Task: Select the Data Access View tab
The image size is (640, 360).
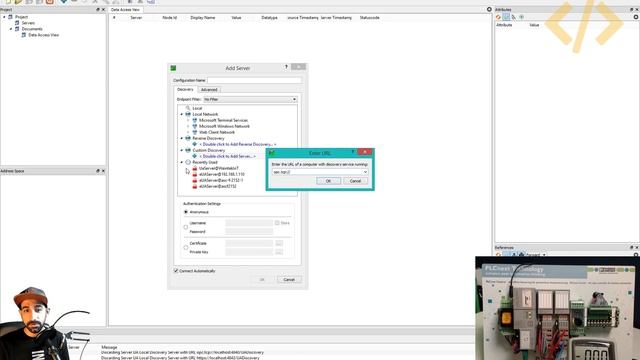Action: [125, 9]
